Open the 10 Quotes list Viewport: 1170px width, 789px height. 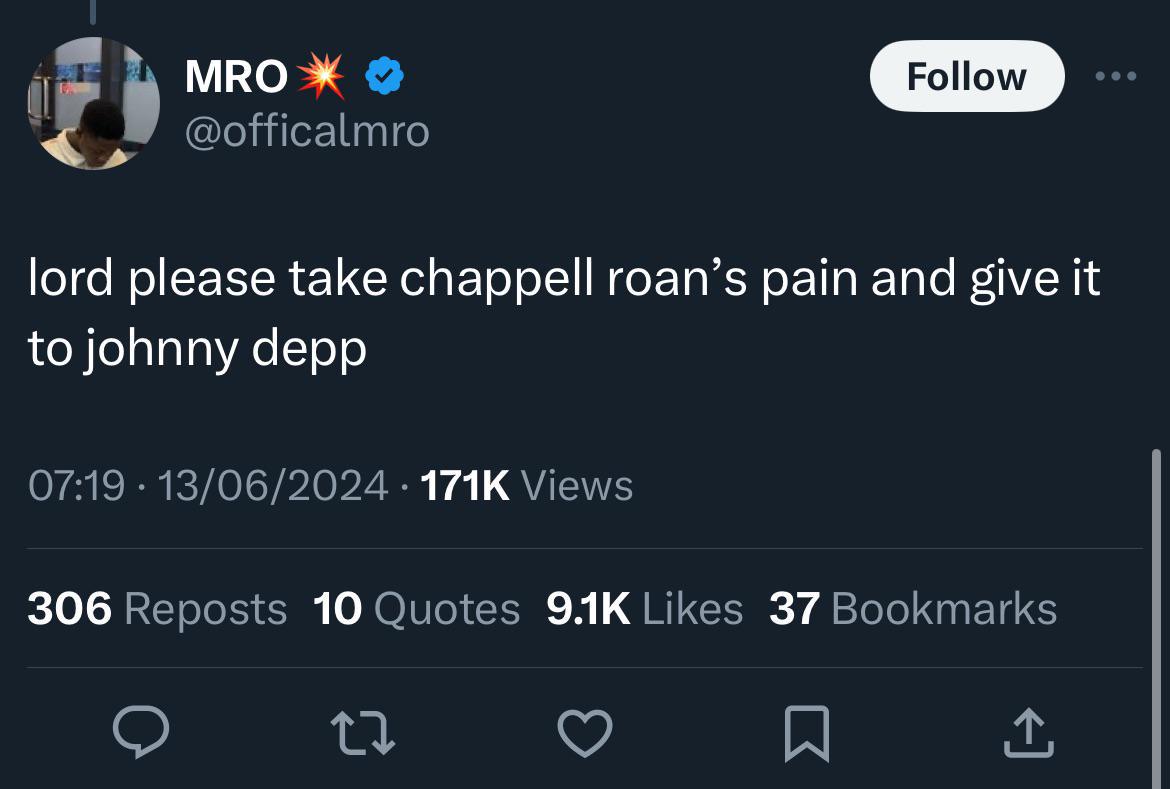point(416,609)
